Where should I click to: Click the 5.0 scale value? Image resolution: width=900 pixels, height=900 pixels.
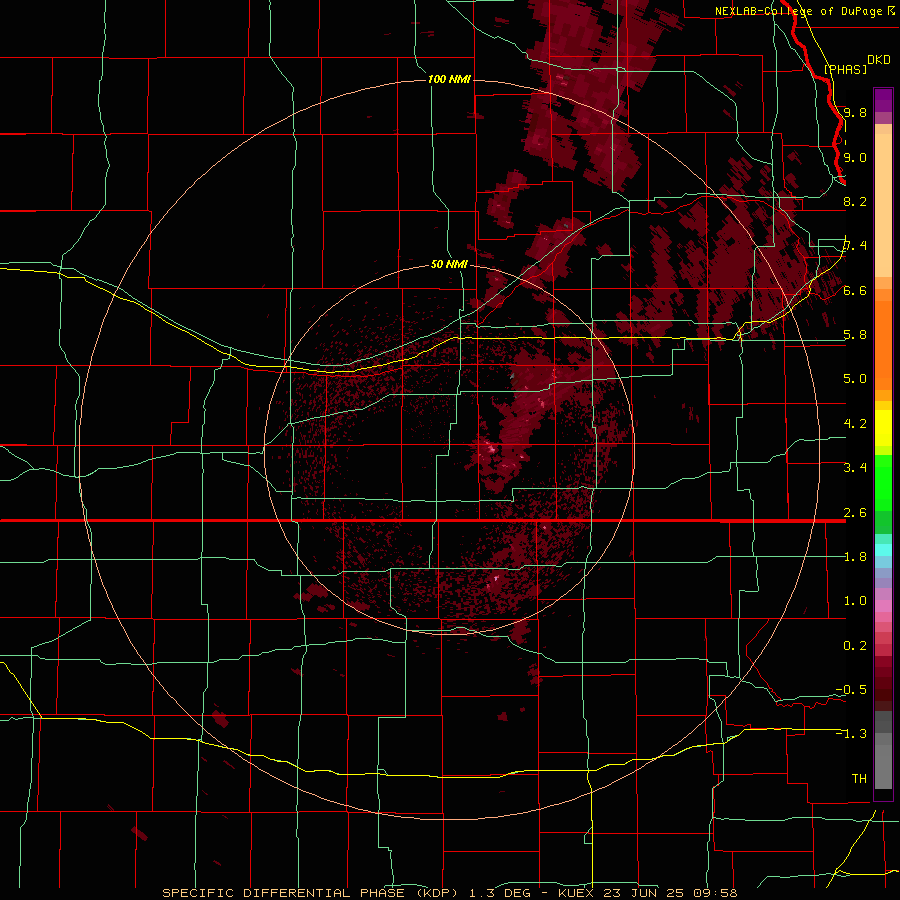coord(855,379)
